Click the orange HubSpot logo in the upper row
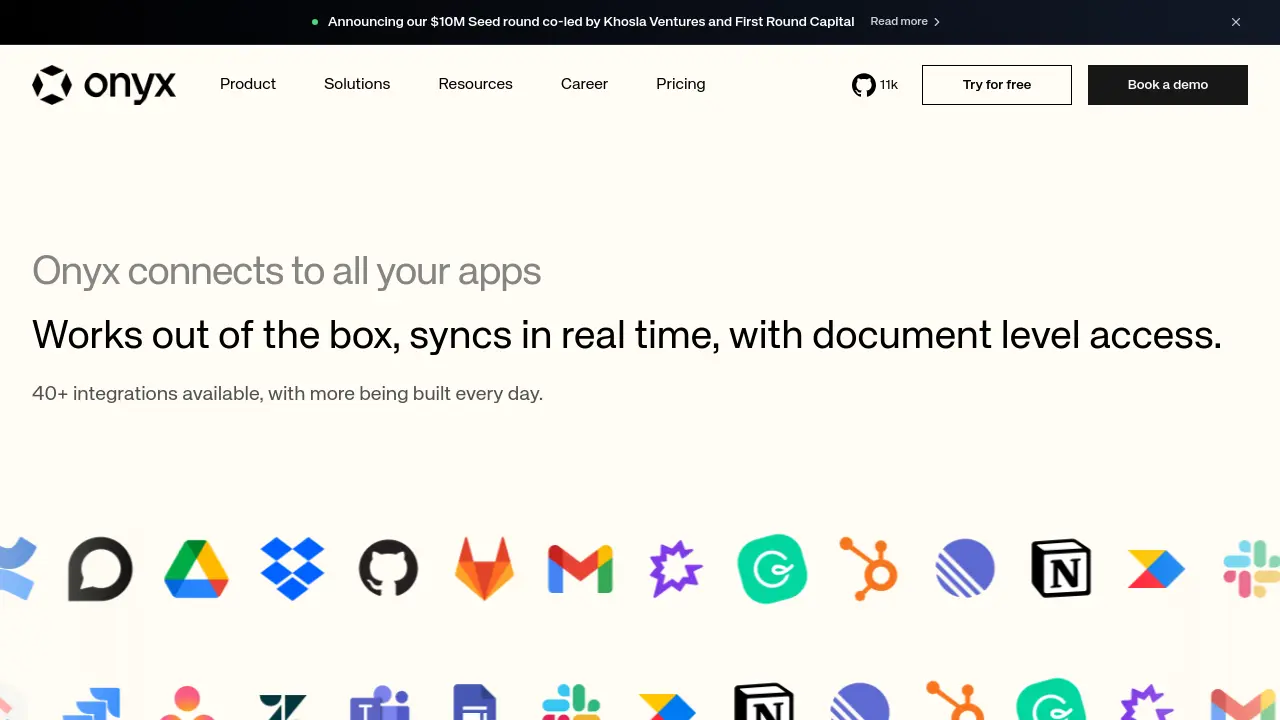This screenshot has width=1280, height=720. click(x=868, y=569)
